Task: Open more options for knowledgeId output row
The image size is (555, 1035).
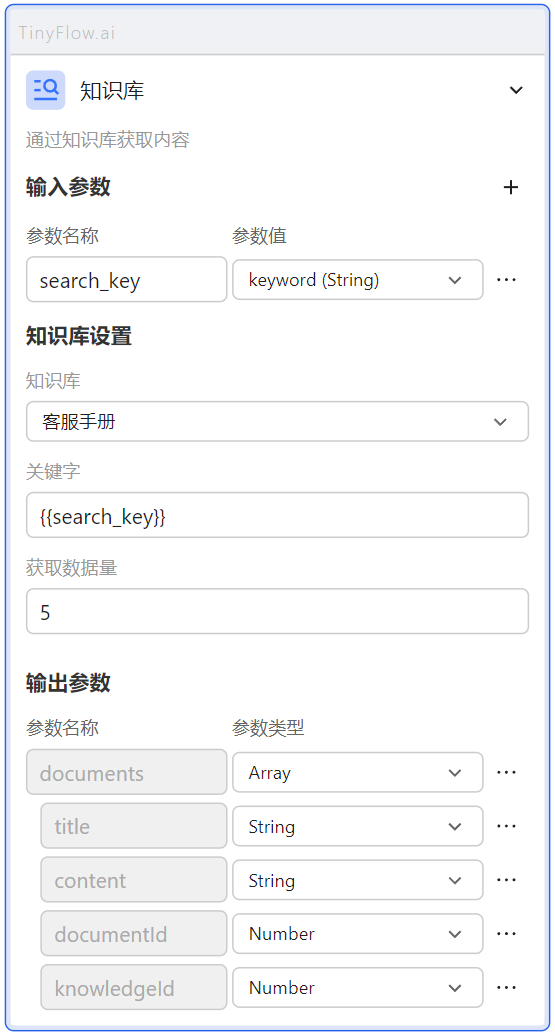Action: tap(506, 988)
